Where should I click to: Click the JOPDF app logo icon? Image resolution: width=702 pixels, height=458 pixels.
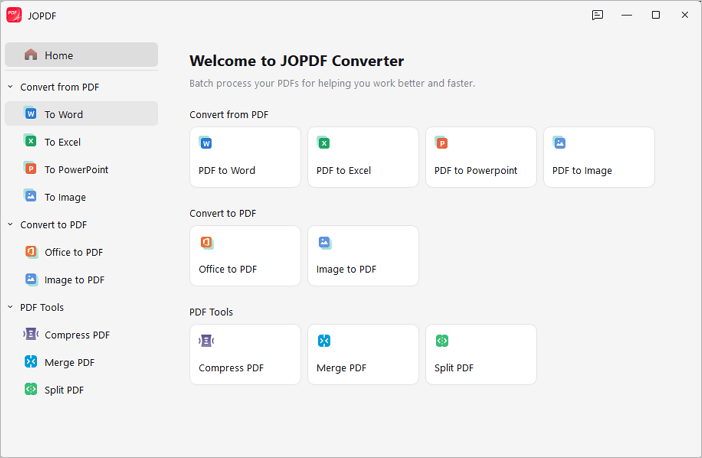[x=14, y=15]
